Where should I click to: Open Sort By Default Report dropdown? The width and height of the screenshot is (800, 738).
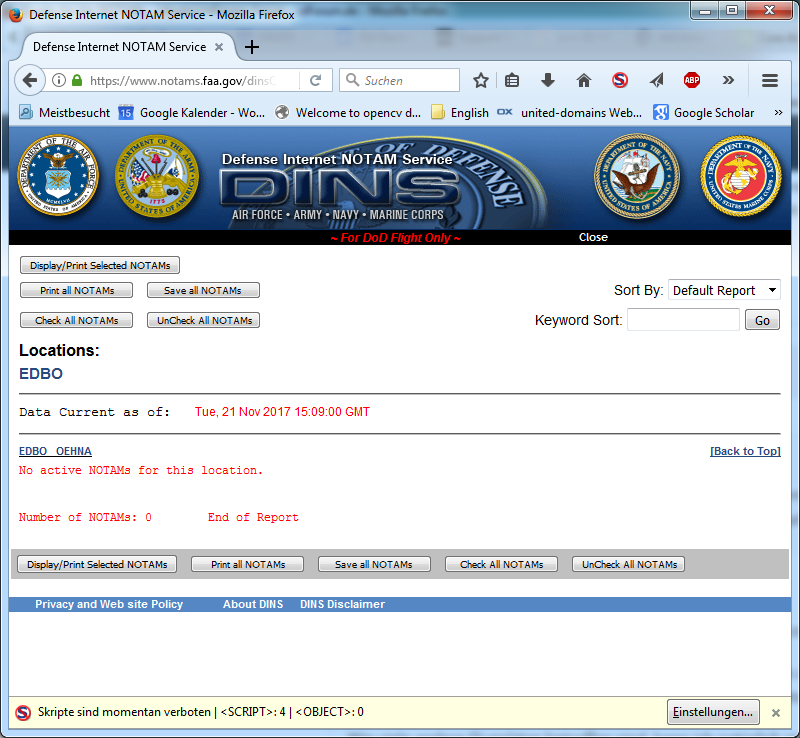point(724,290)
